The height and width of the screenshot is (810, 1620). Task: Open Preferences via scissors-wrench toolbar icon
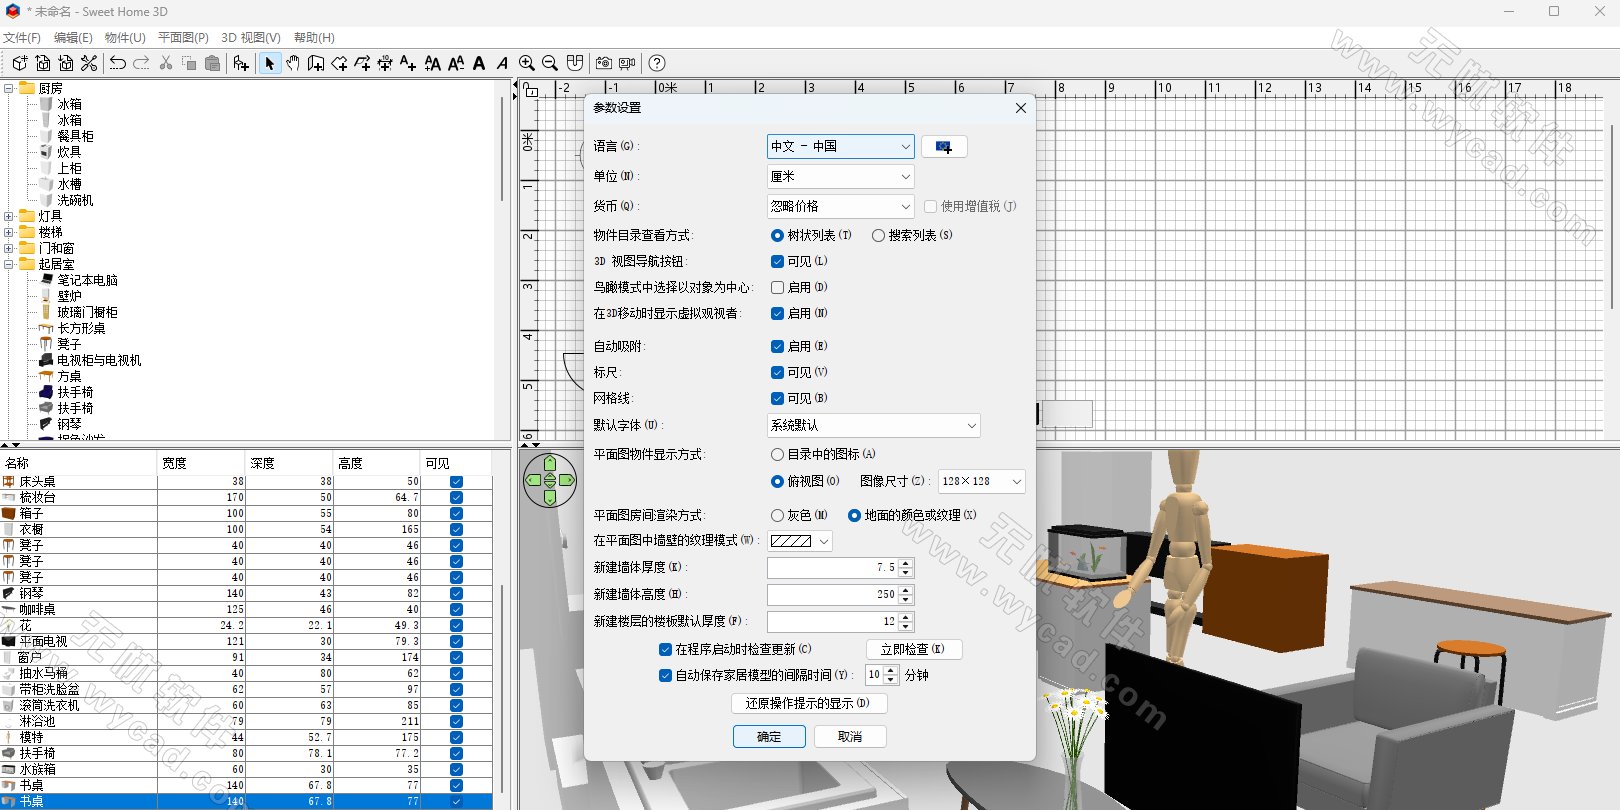pos(89,63)
